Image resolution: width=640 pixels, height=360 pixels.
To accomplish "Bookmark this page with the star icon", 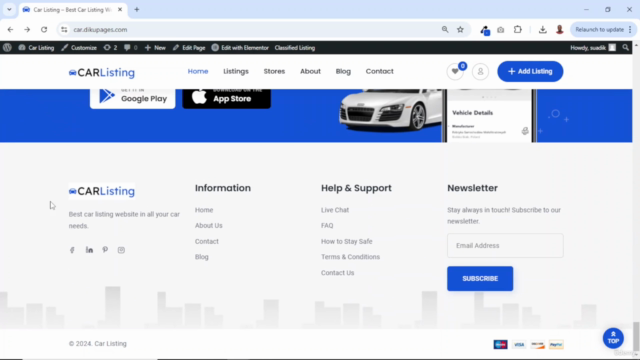I will 460,29.
